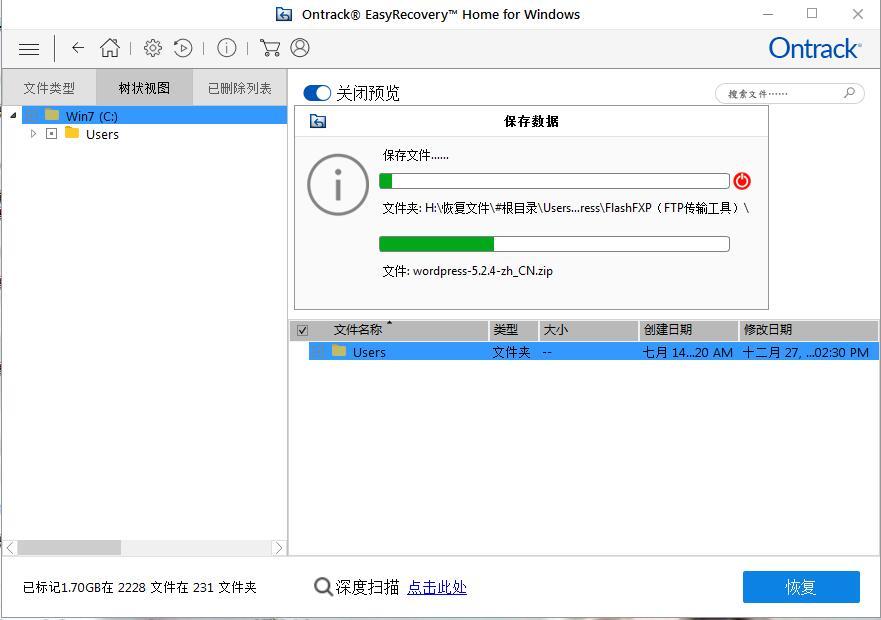Click the Win7 (C:) folder icon
The image size is (881, 620).
(x=52, y=115)
